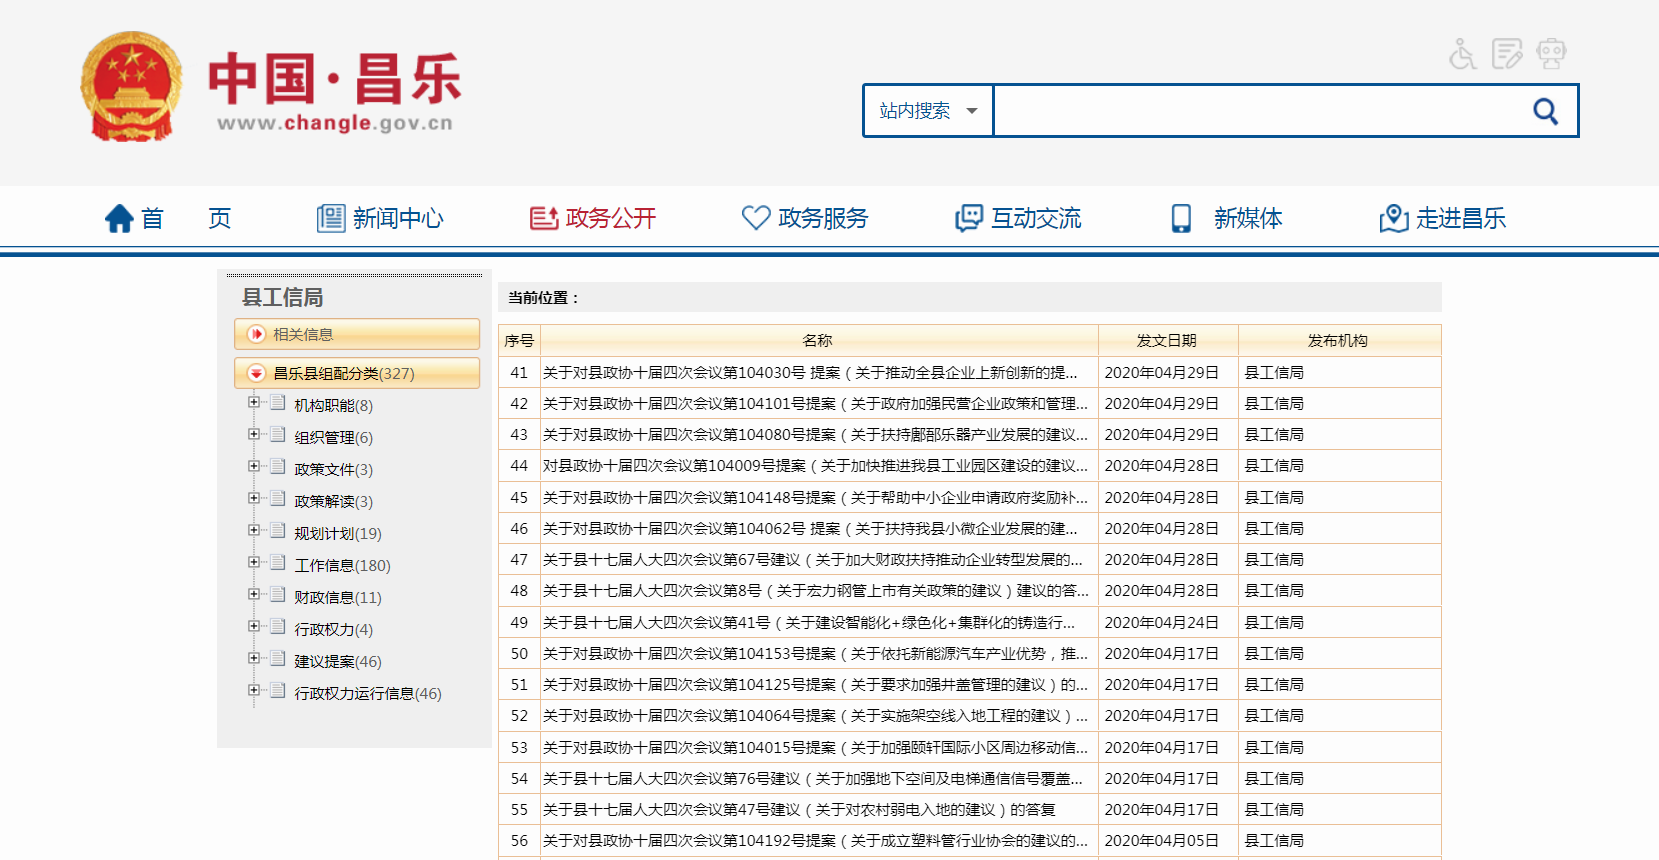The height and width of the screenshot is (860, 1659).
Task: Expand the 机构职能(8) tree node
Action: pos(254,402)
